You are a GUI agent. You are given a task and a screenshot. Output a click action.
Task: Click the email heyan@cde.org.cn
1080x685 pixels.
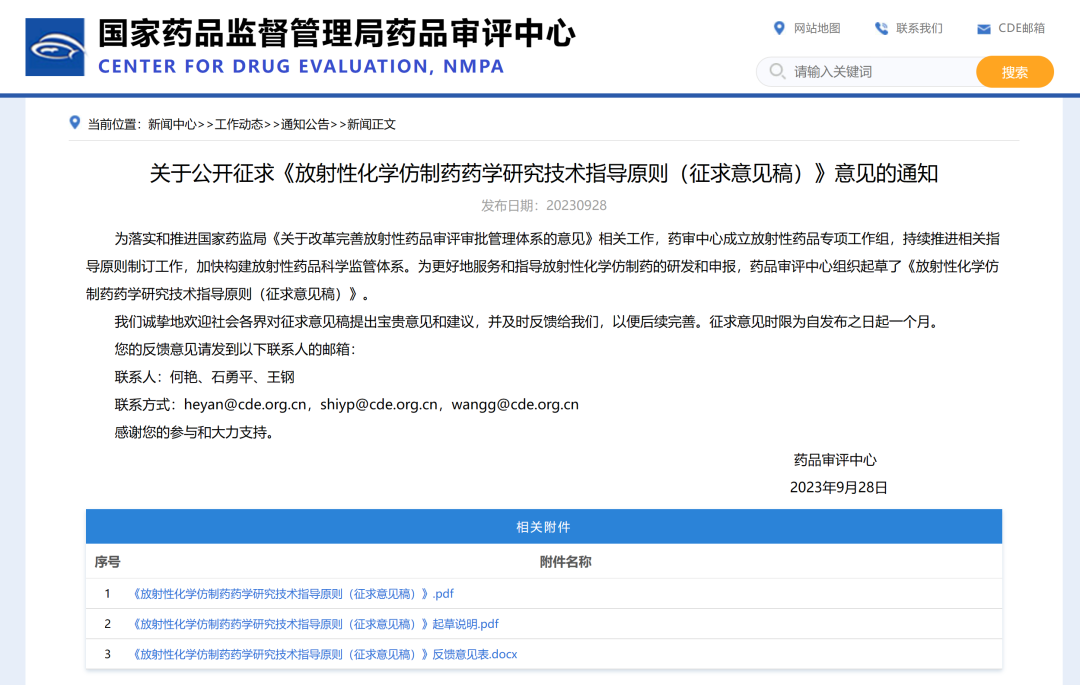pyautogui.click(x=245, y=405)
